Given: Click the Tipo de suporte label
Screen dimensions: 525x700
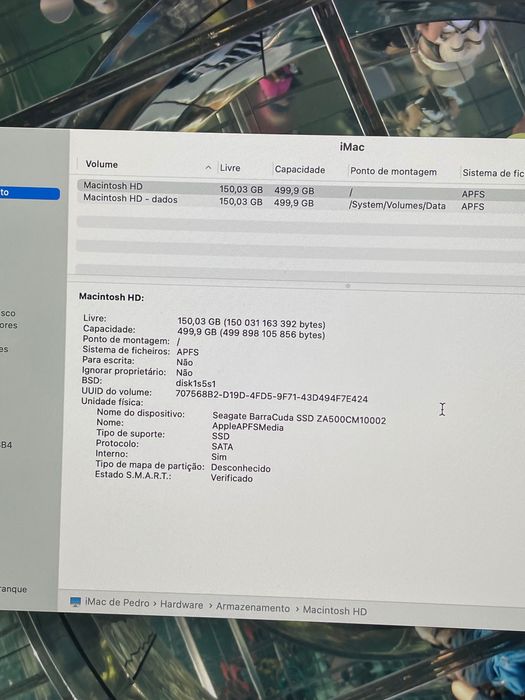Looking at the screenshot, I should point(130,433).
